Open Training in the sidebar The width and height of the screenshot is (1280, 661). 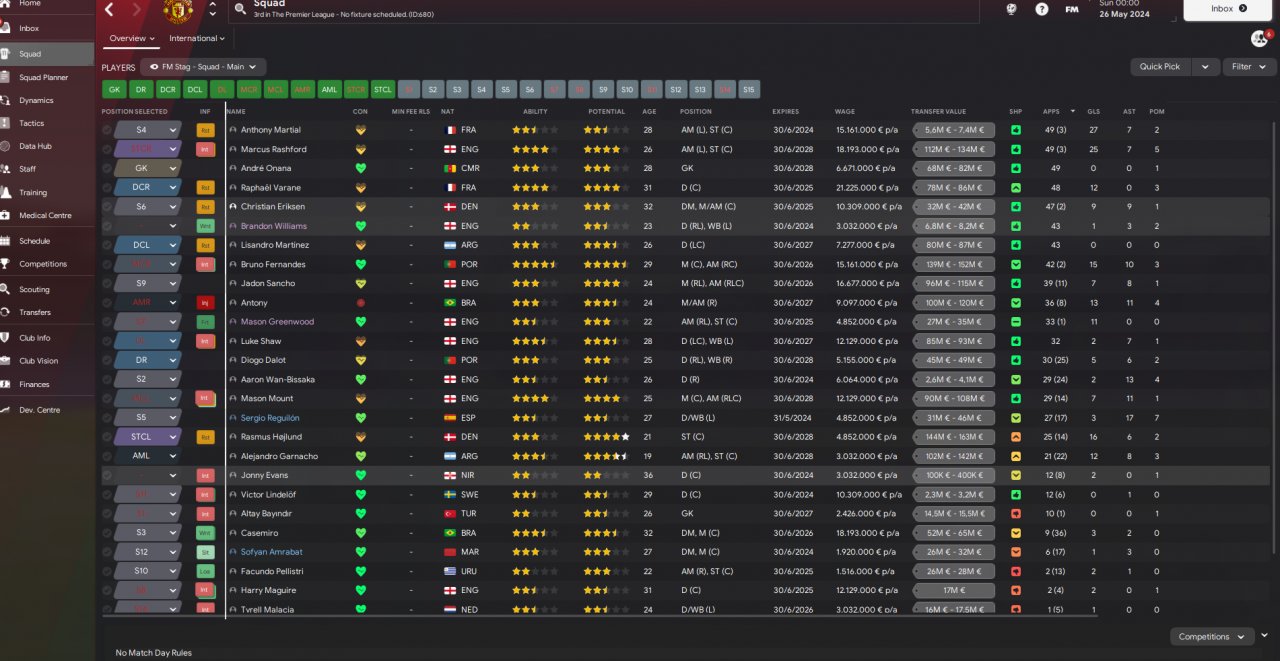tap(47, 192)
